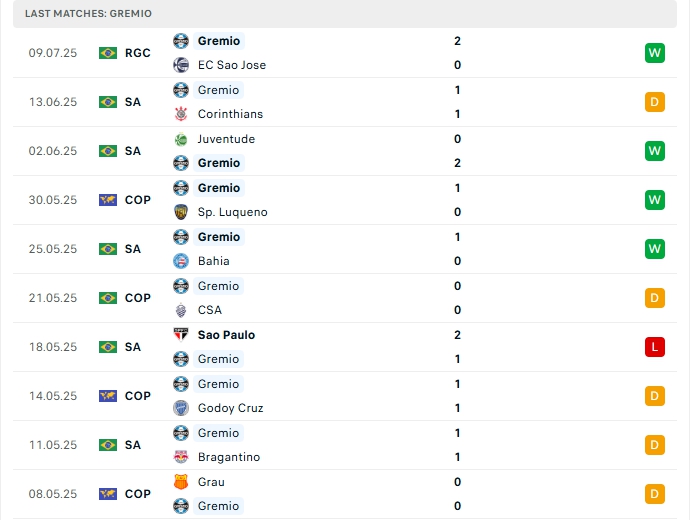The height and width of the screenshot is (520, 690).
Task: Click the CSA team crest icon
Action: click(x=181, y=310)
